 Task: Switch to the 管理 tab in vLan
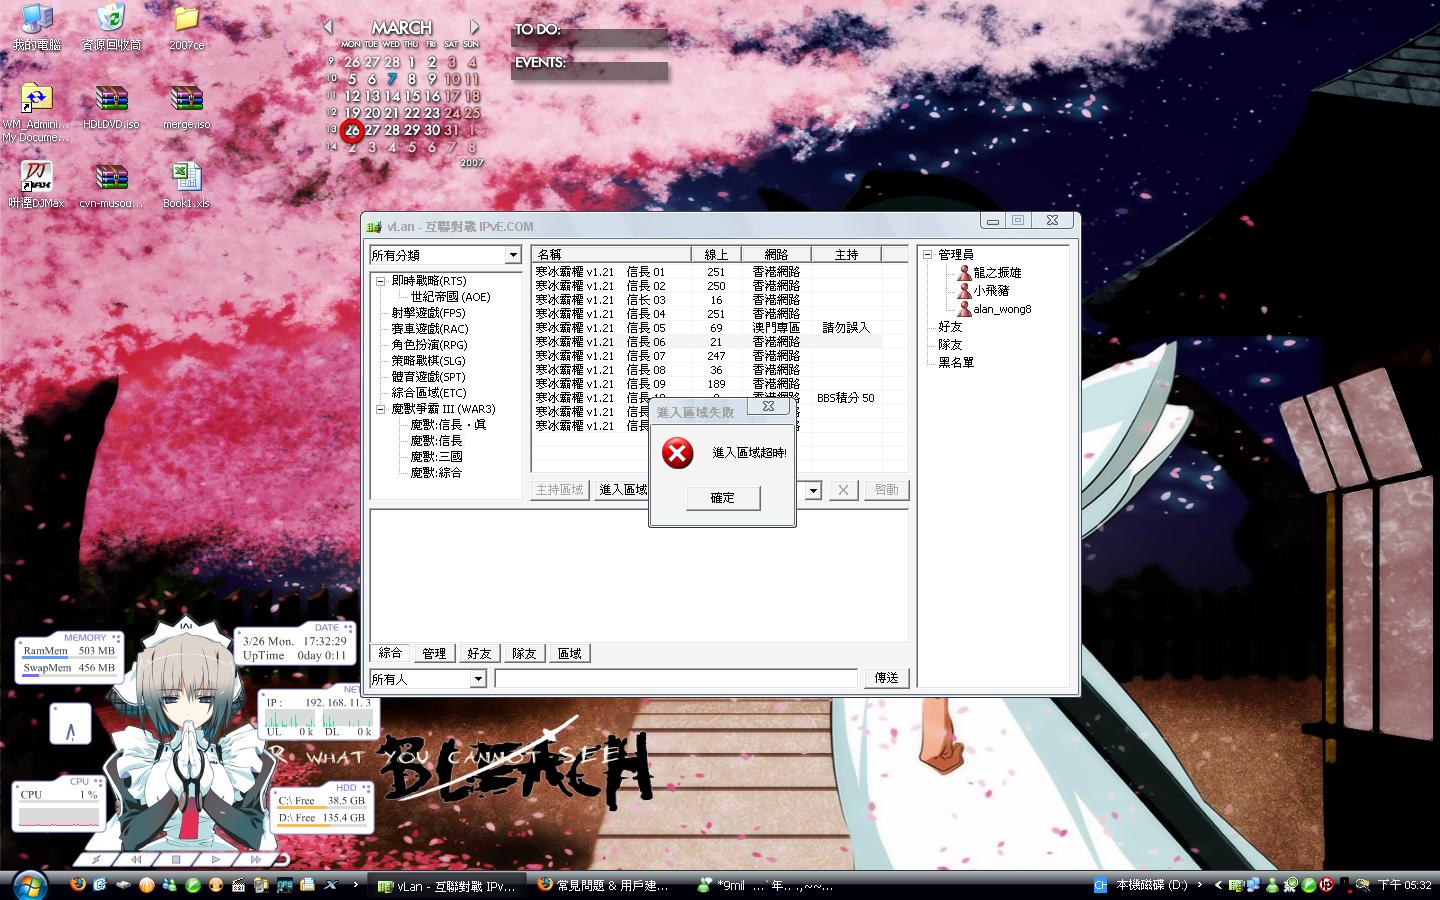434,653
